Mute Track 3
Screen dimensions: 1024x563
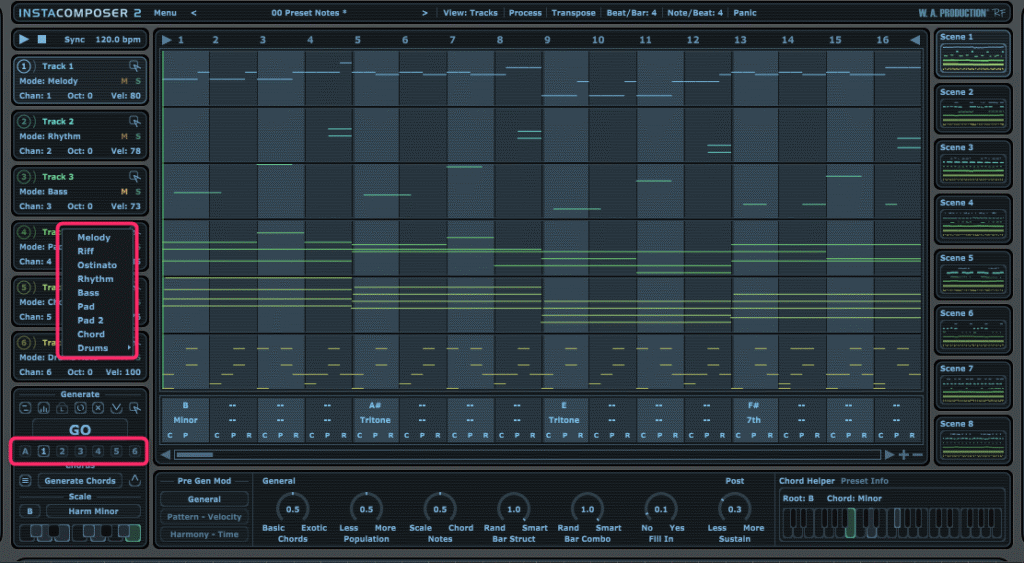click(x=124, y=191)
